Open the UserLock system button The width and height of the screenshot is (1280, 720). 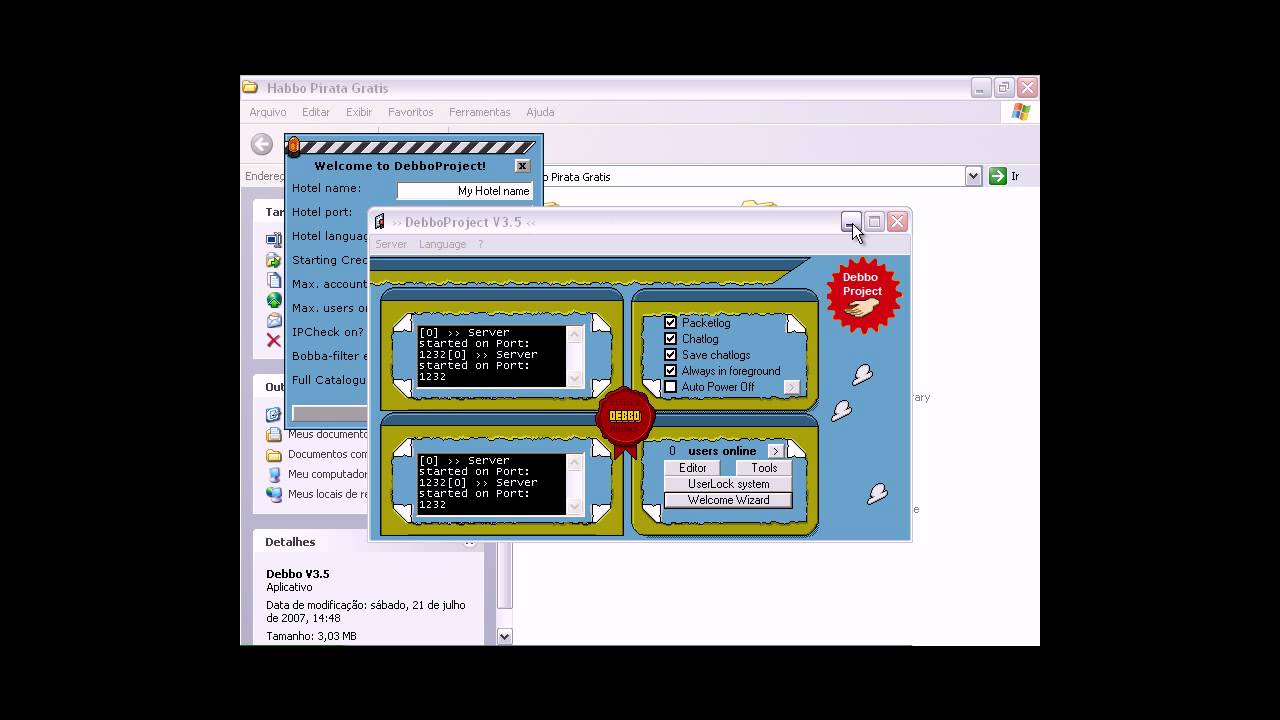click(728, 484)
